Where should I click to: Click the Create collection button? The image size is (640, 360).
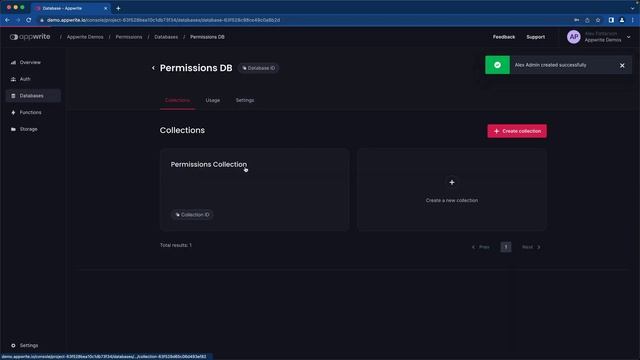pyautogui.click(x=517, y=131)
